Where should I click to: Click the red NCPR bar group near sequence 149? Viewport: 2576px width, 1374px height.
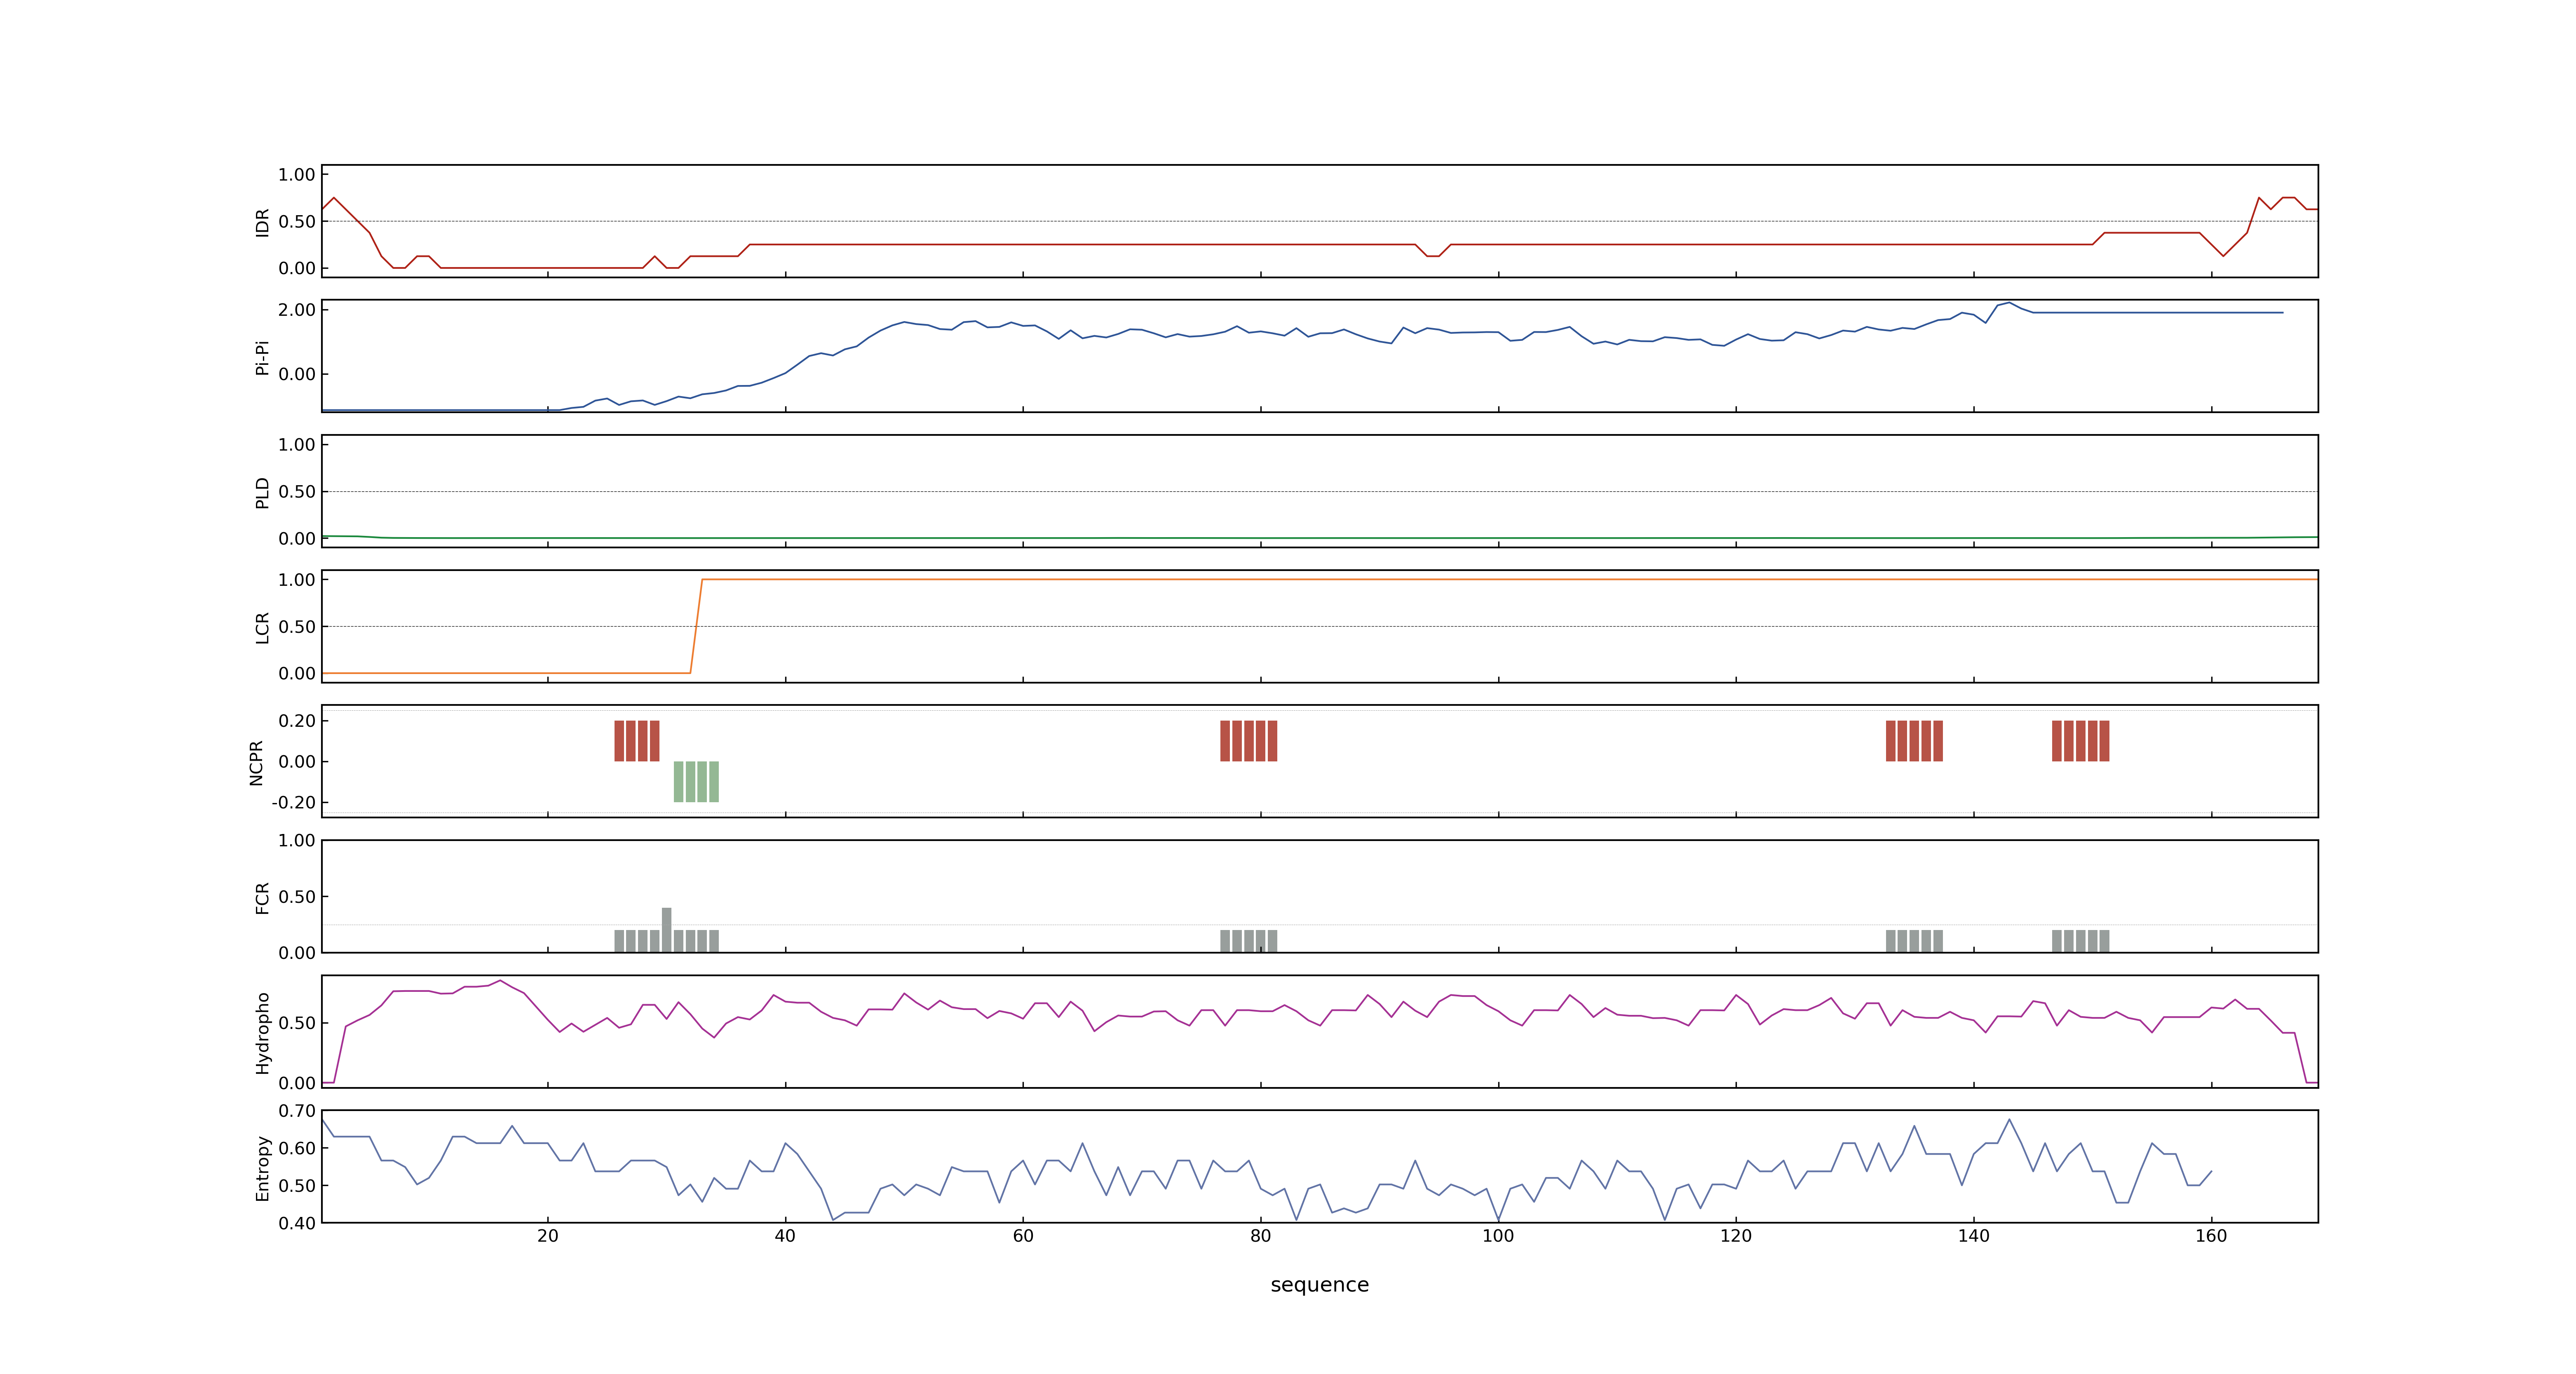click(2081, 741)
